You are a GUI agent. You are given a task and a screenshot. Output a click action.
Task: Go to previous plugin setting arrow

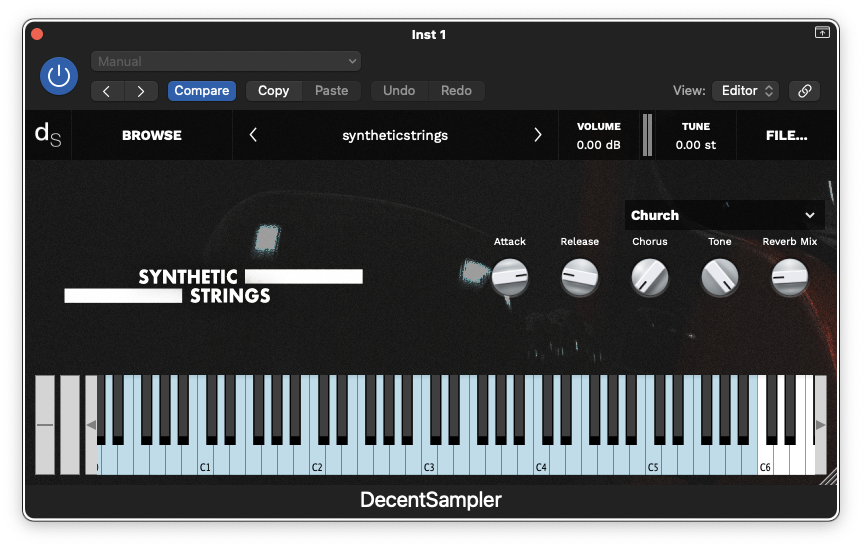point(107,91)
